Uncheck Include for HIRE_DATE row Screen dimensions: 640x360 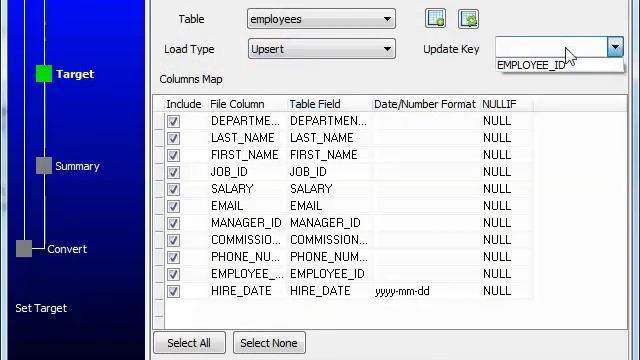[173, 291]
